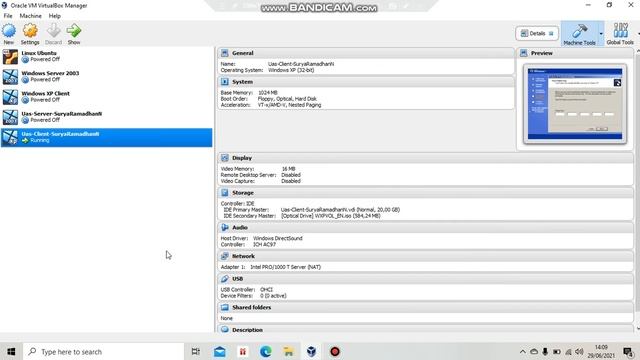Select the Linux Ubuntu virtual machine
640x360 pixels.
coord(106,56)
